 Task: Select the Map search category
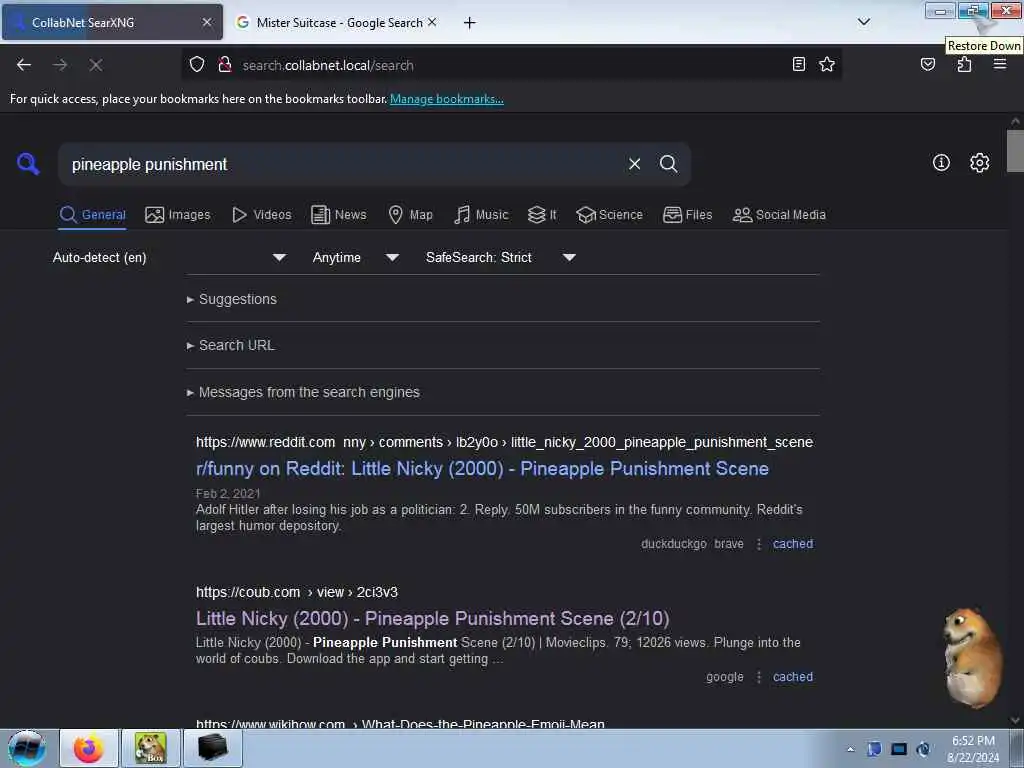(x=410, y=215)
